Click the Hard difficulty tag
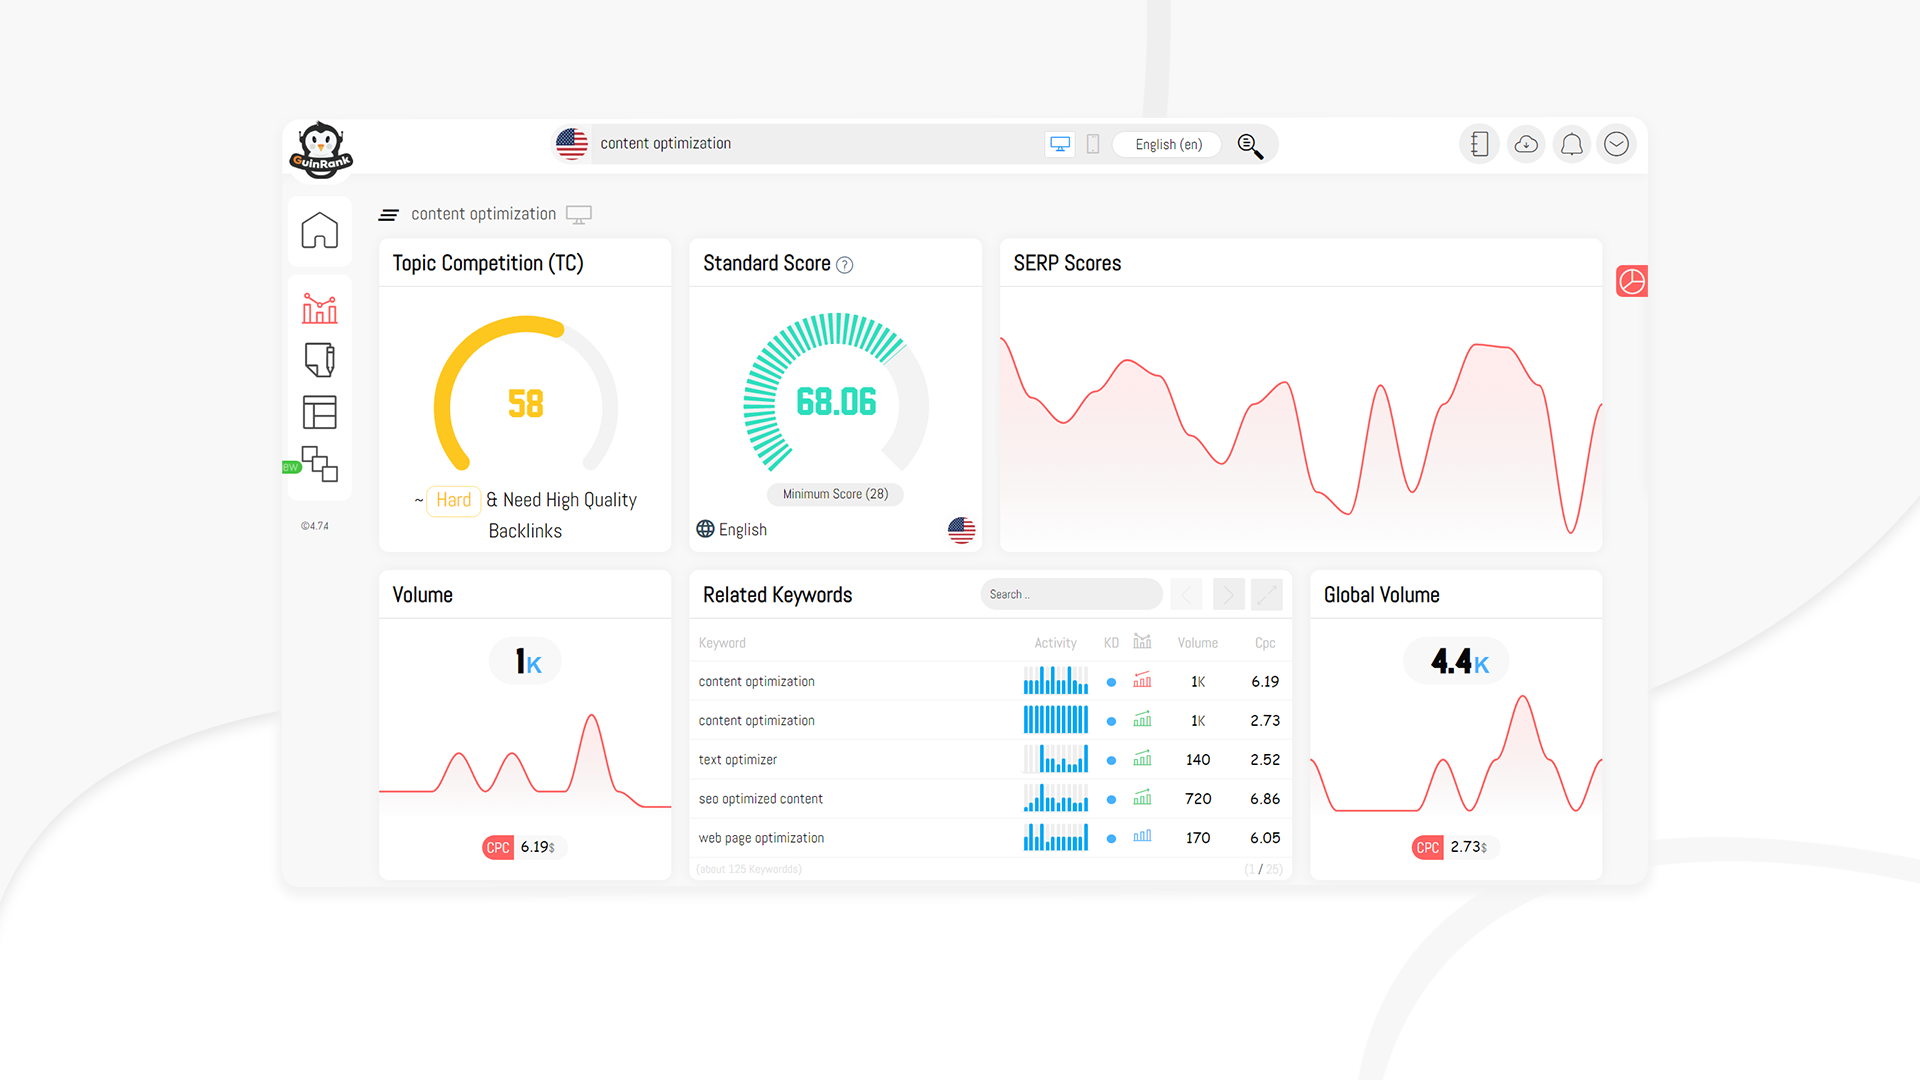The width and height of the screenshot is (1920, 1080). point(453,500)
